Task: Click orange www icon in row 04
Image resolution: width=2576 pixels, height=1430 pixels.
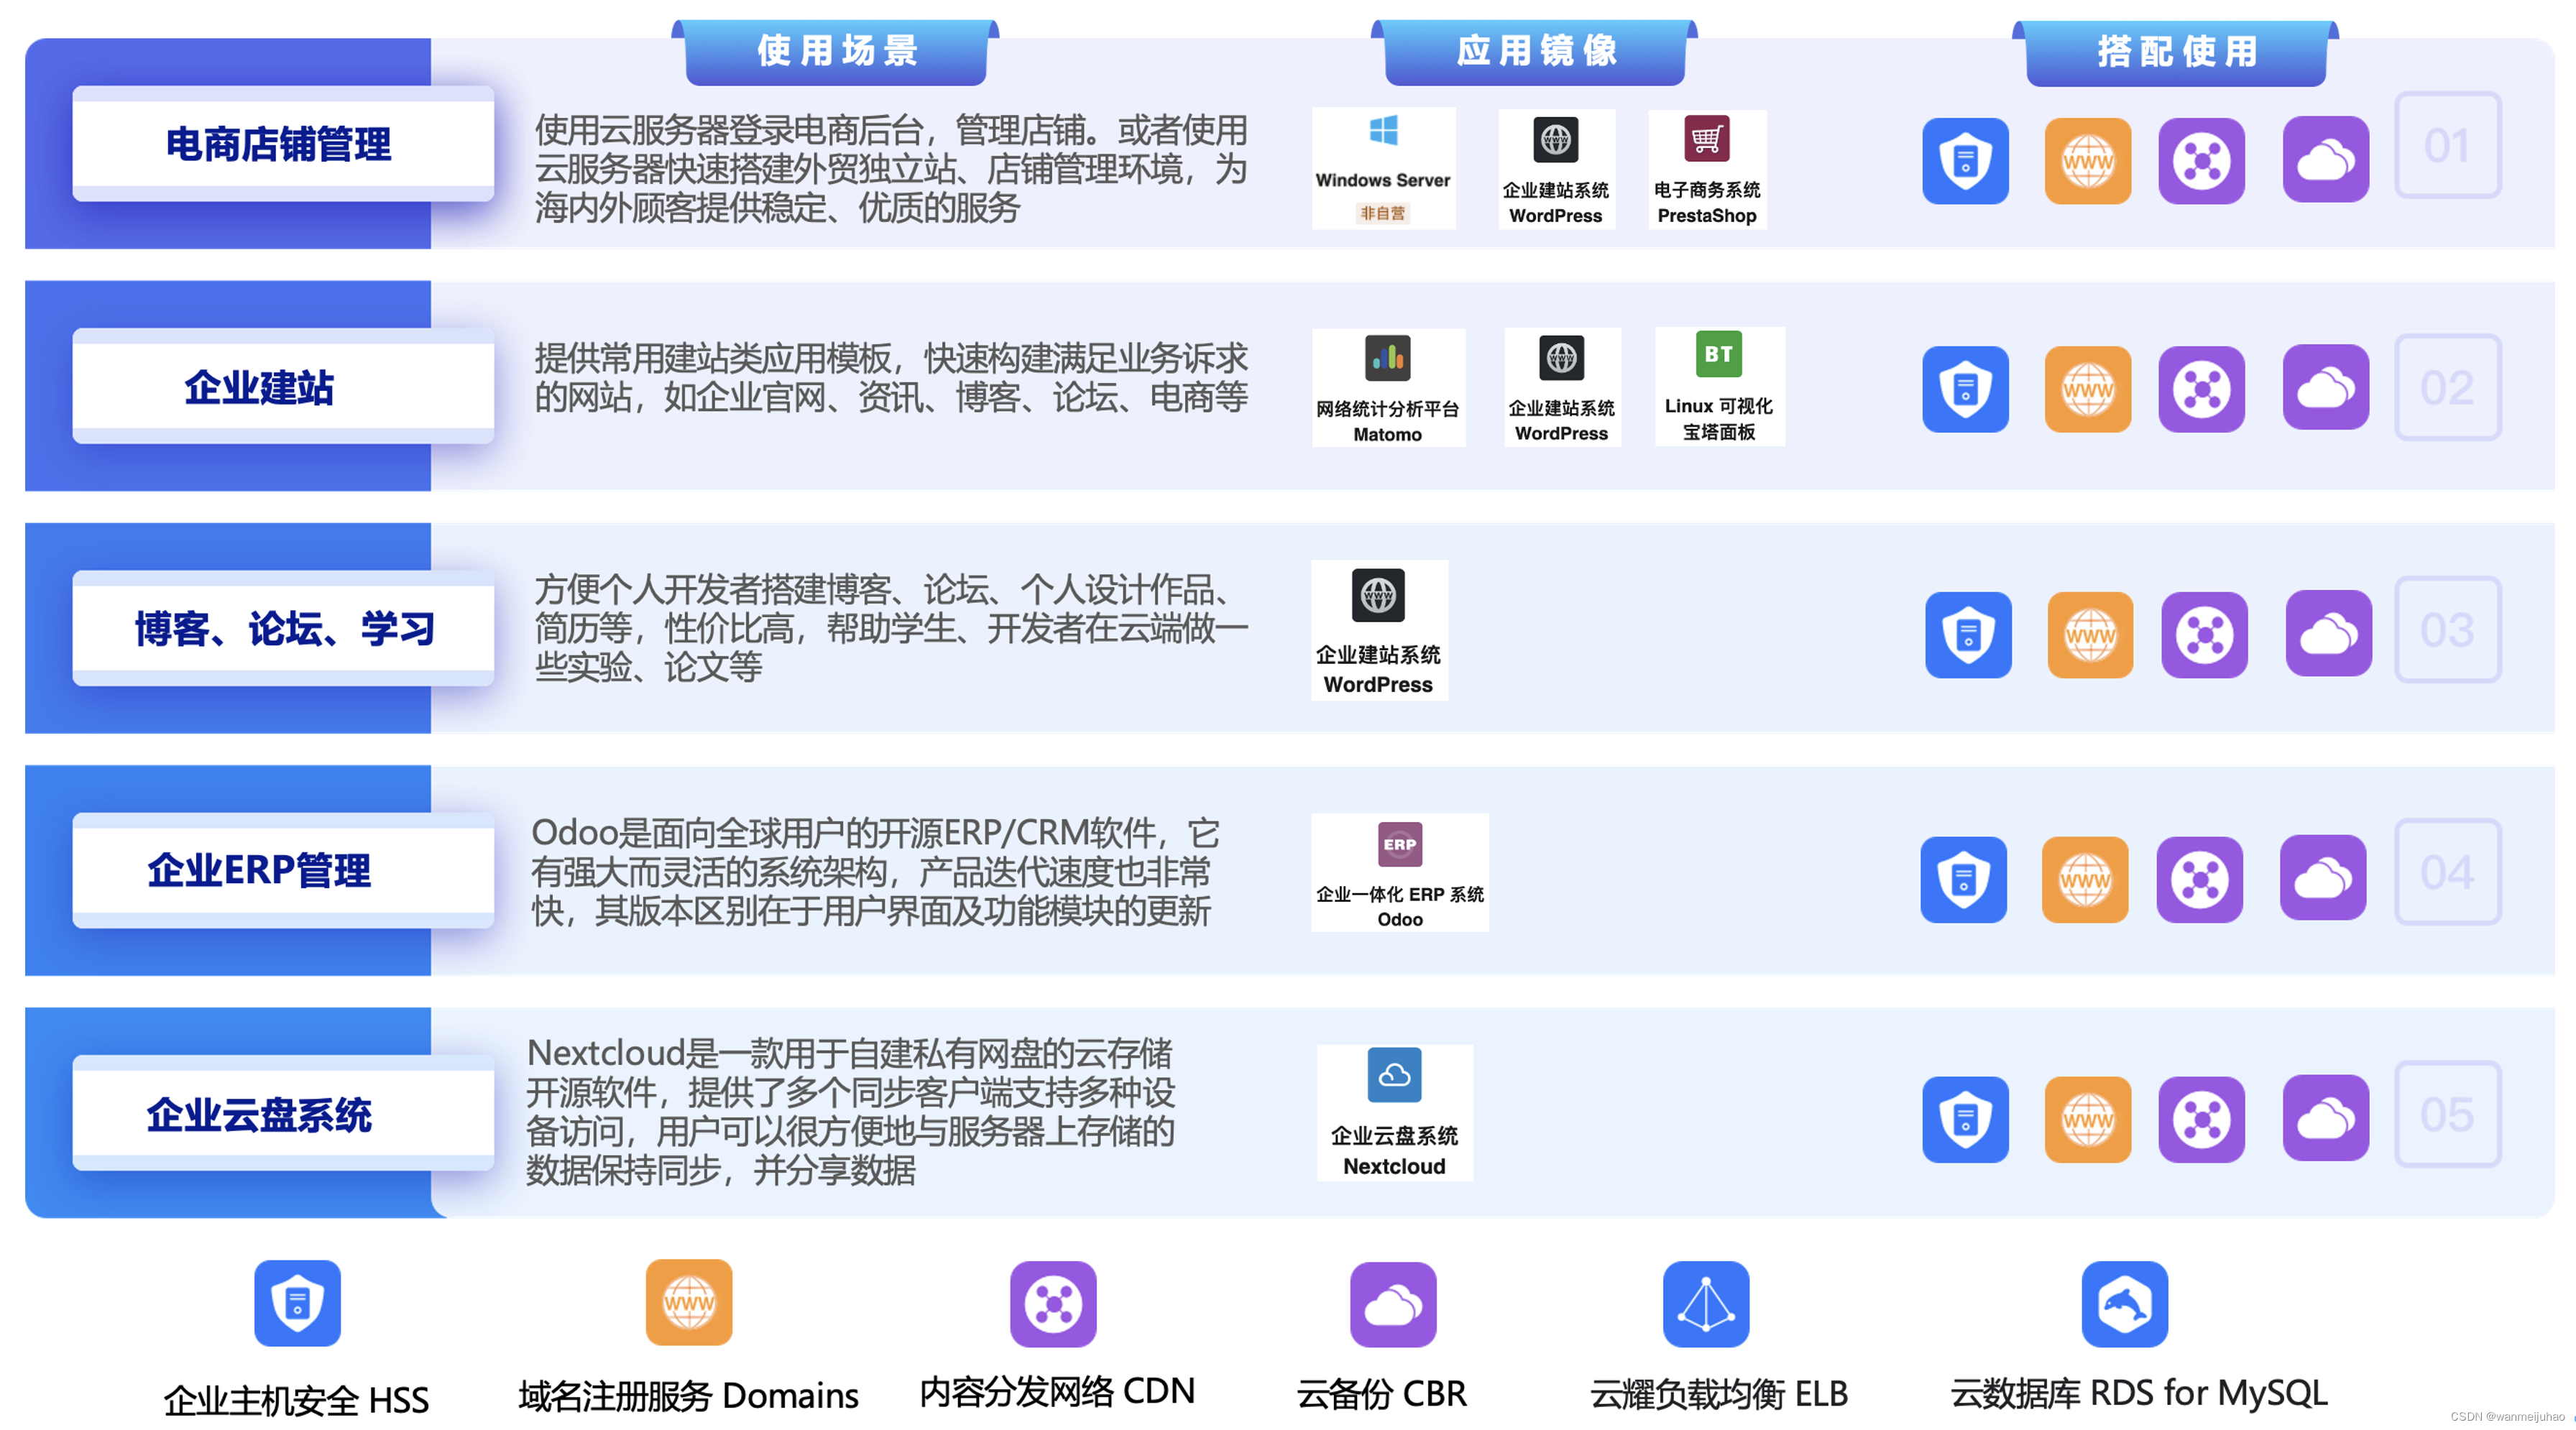Action: click(x=2085, y=880)
